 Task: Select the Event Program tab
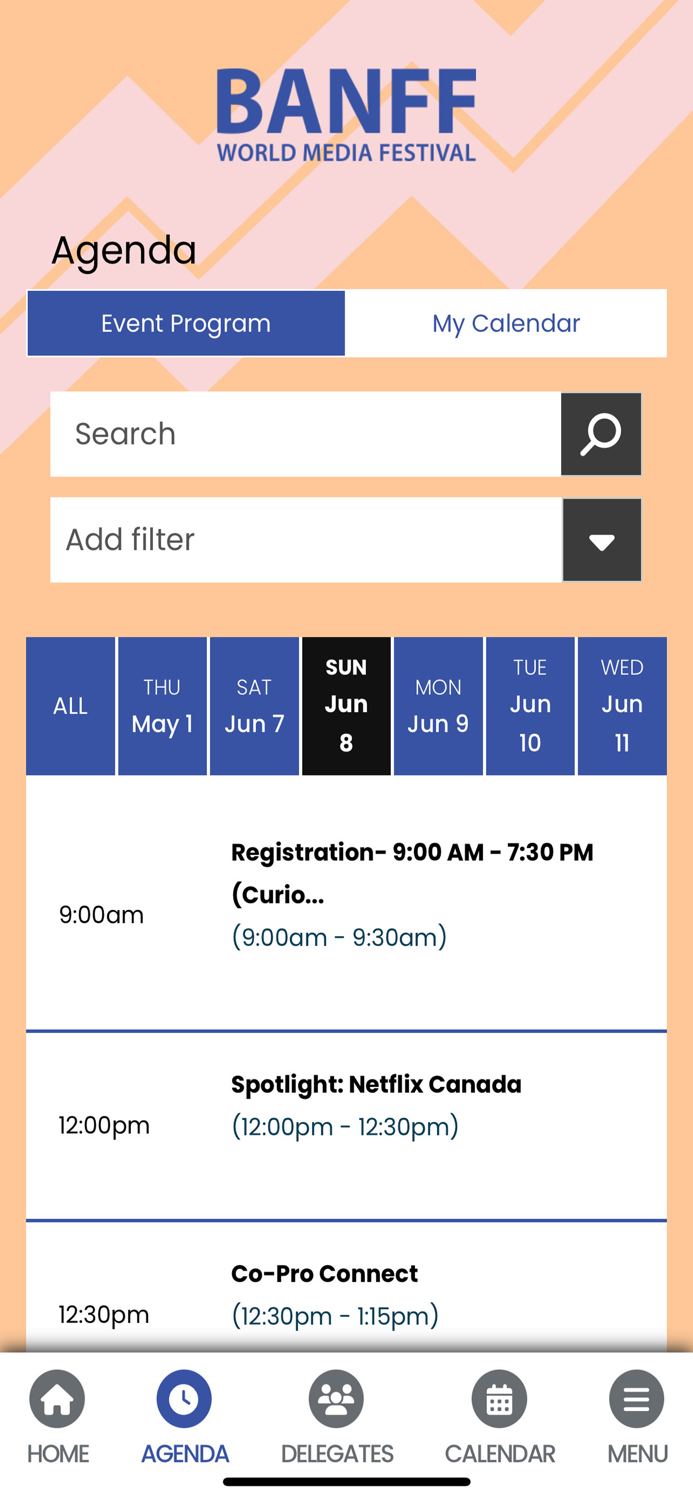click(x=186, y=323)
